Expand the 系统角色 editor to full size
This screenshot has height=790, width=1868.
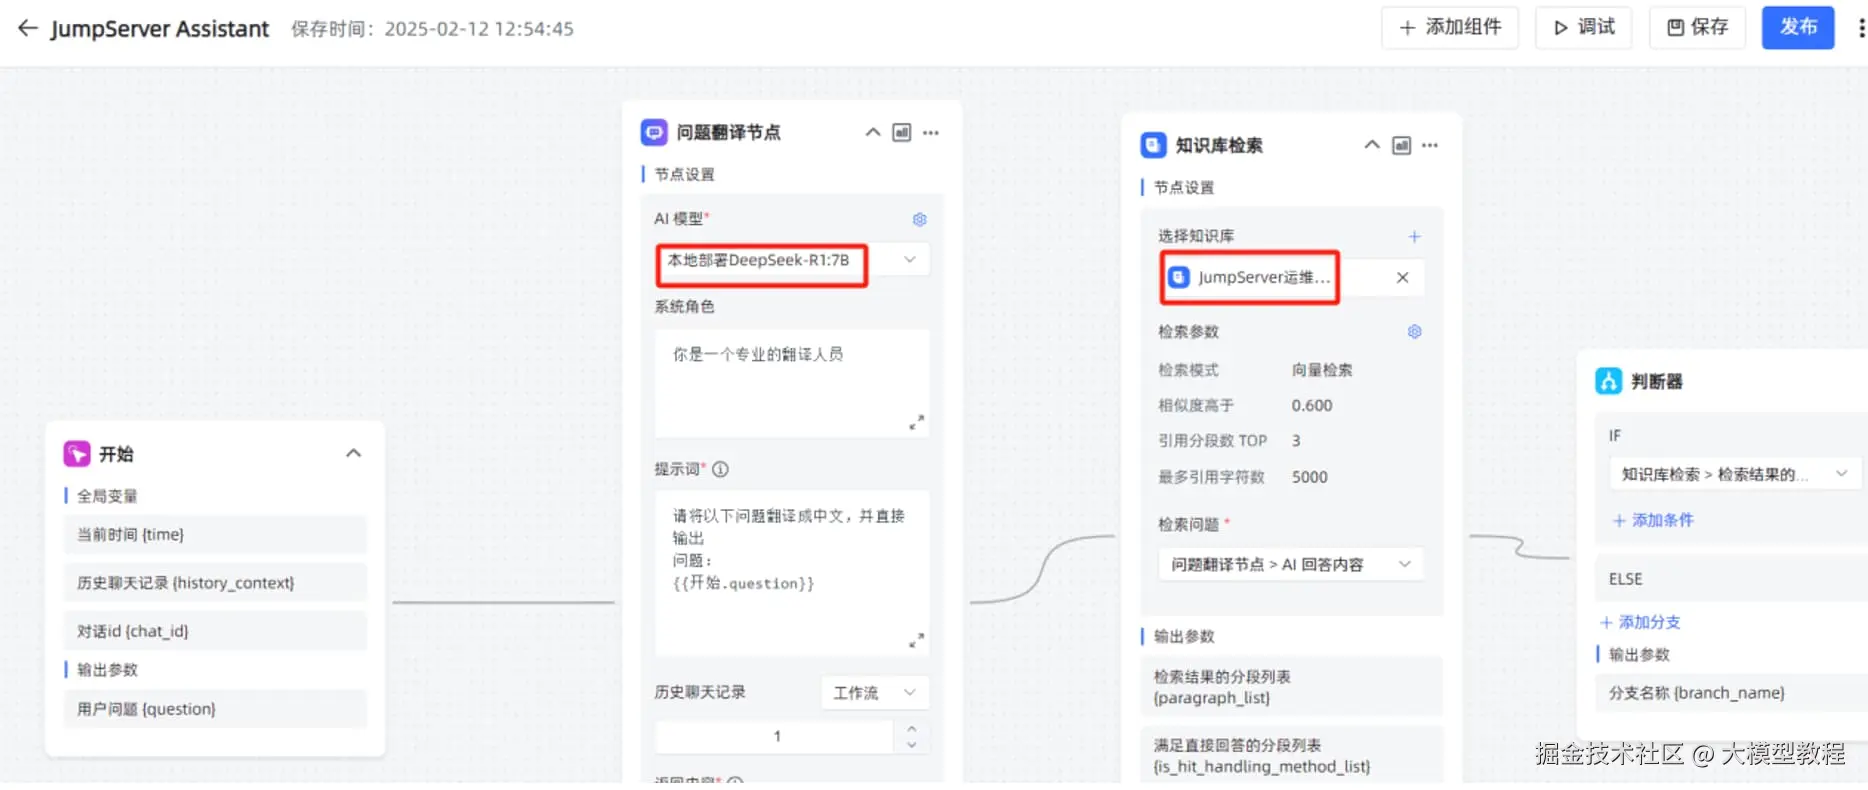(x=916, y=422)
